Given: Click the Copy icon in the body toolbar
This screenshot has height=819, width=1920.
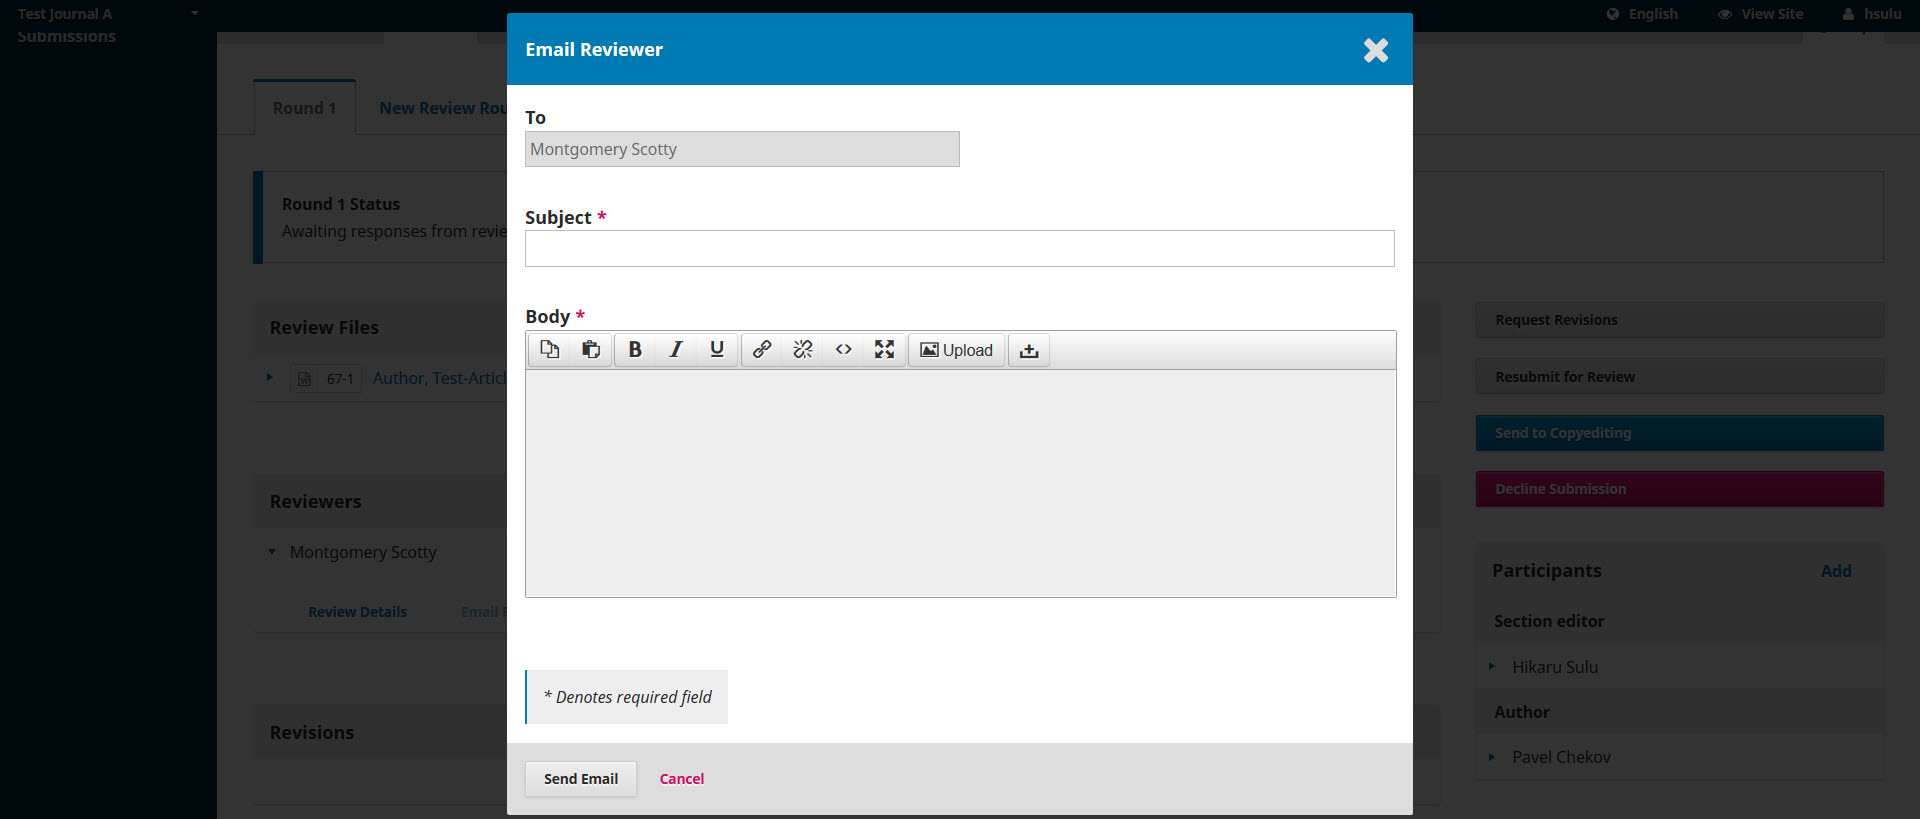Looking at the screenshot, I should click(549, 349).
